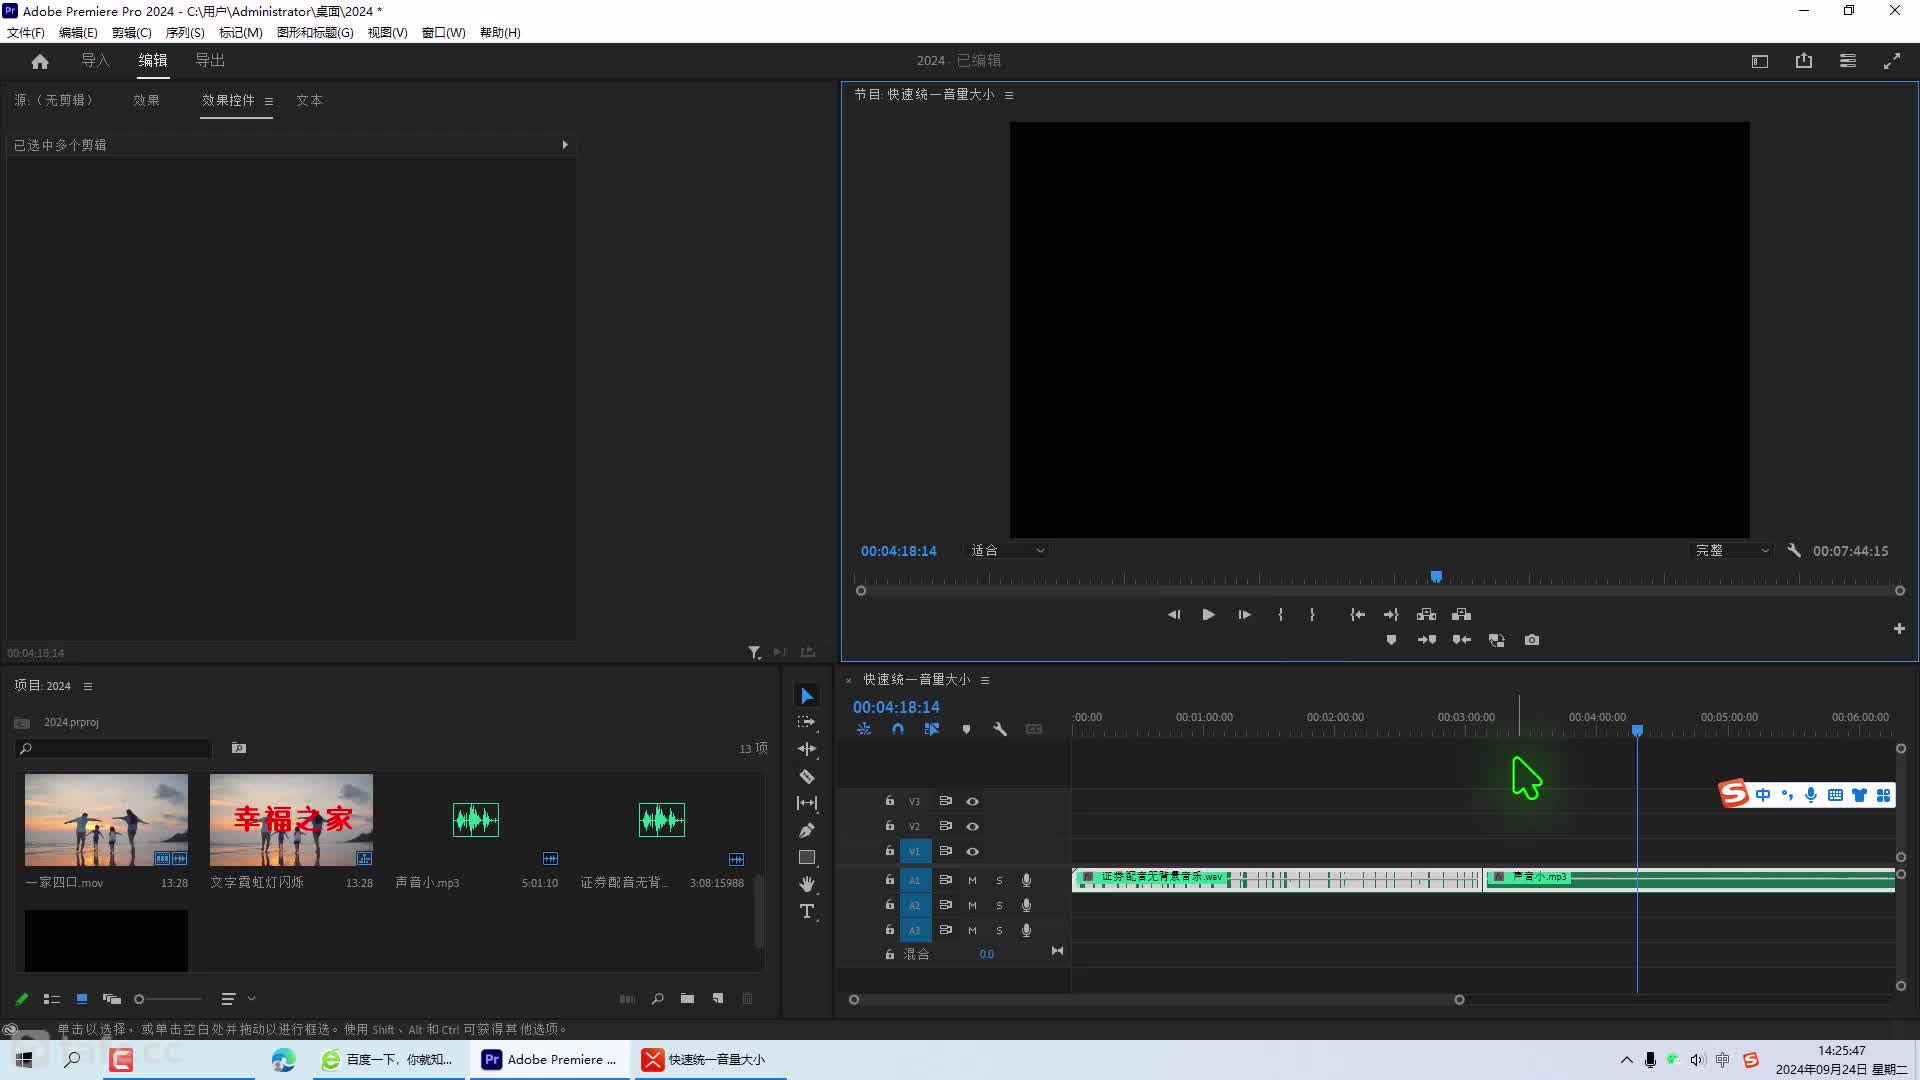Screen dimensions: 1920x1080
Task: Click Mark In button
Action: coord(1280,614)
